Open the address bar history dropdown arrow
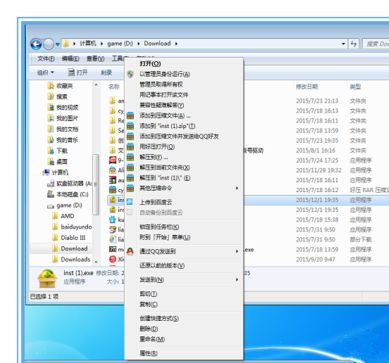Viewport: 389px width, 363px height. tap(344, 44)
